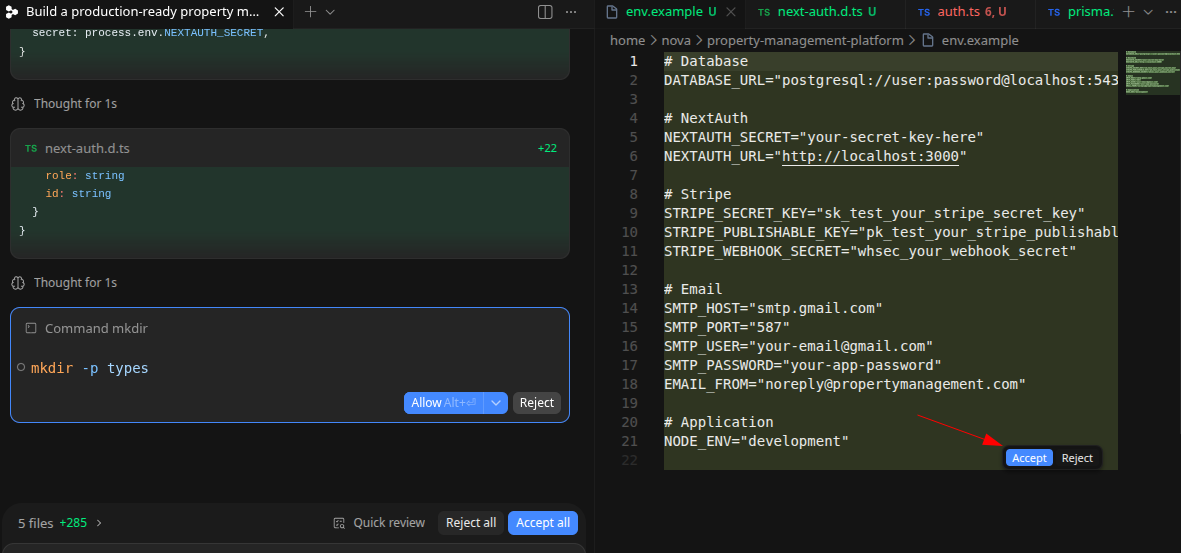
Task: Click Accept all changes
Action: click(x=542, y=523)
